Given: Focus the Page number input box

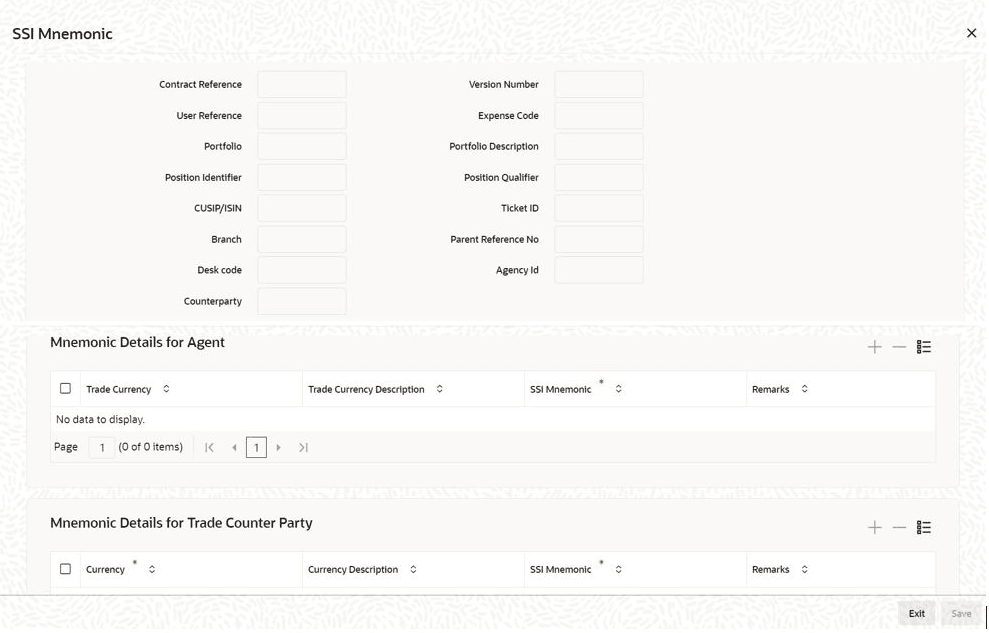Looking at the screenshot, I should 102,447.
